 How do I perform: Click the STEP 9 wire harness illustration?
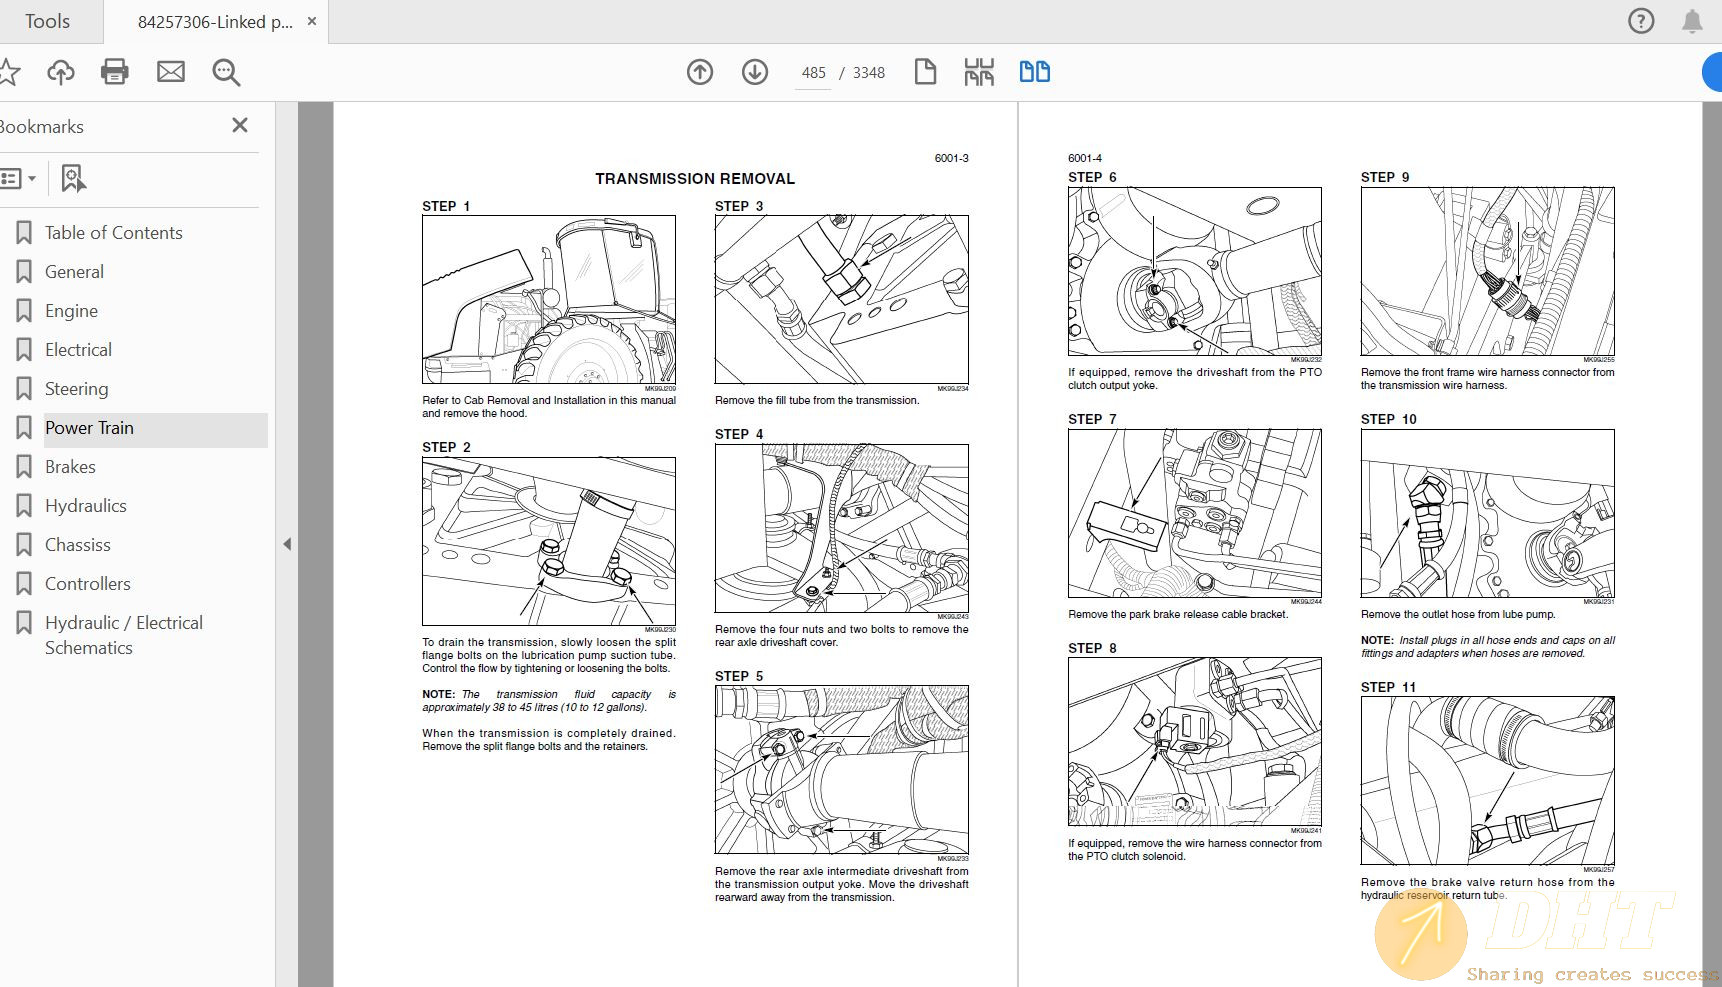coord(1488,271)
